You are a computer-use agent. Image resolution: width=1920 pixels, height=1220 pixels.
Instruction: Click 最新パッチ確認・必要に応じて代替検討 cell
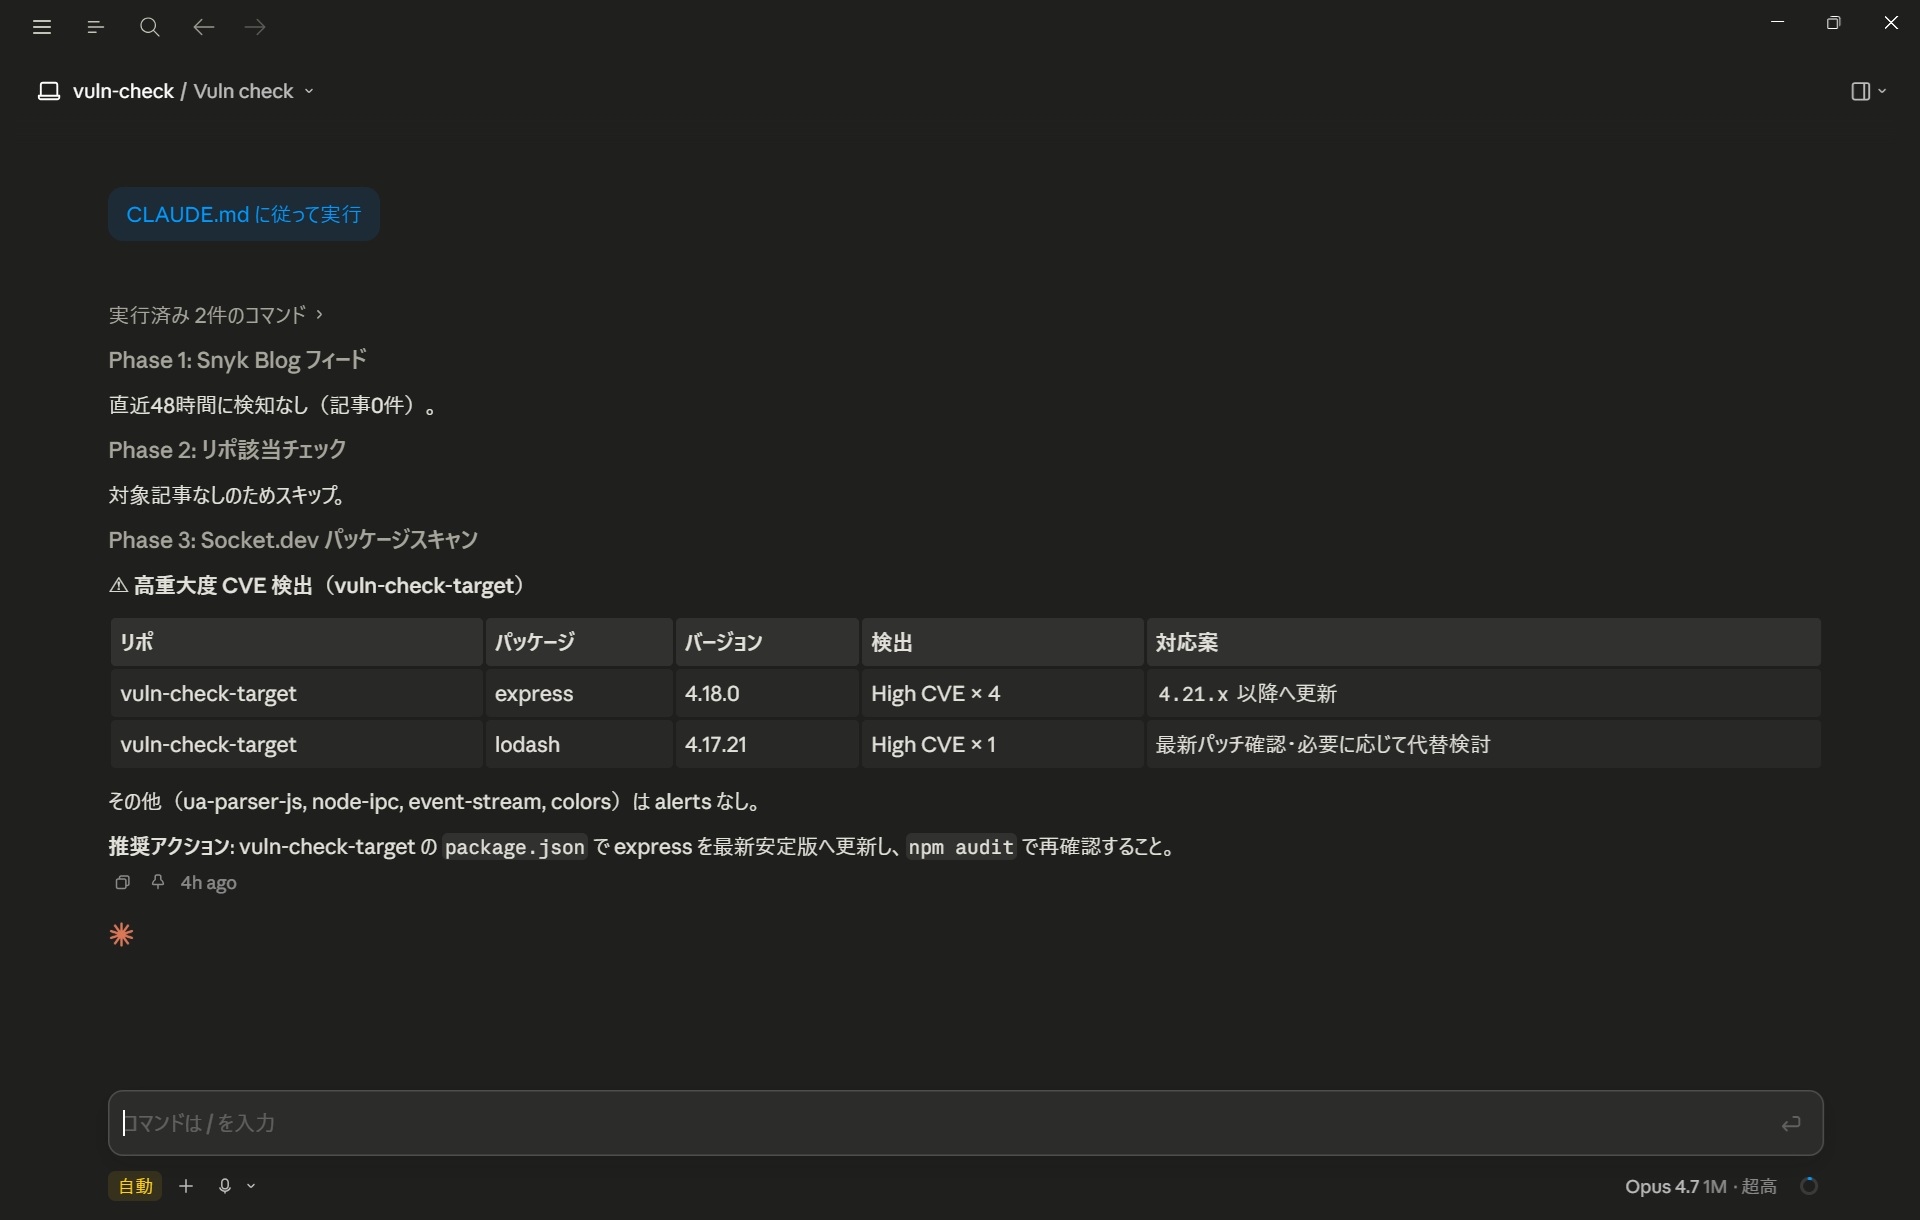pos(1484,744)
